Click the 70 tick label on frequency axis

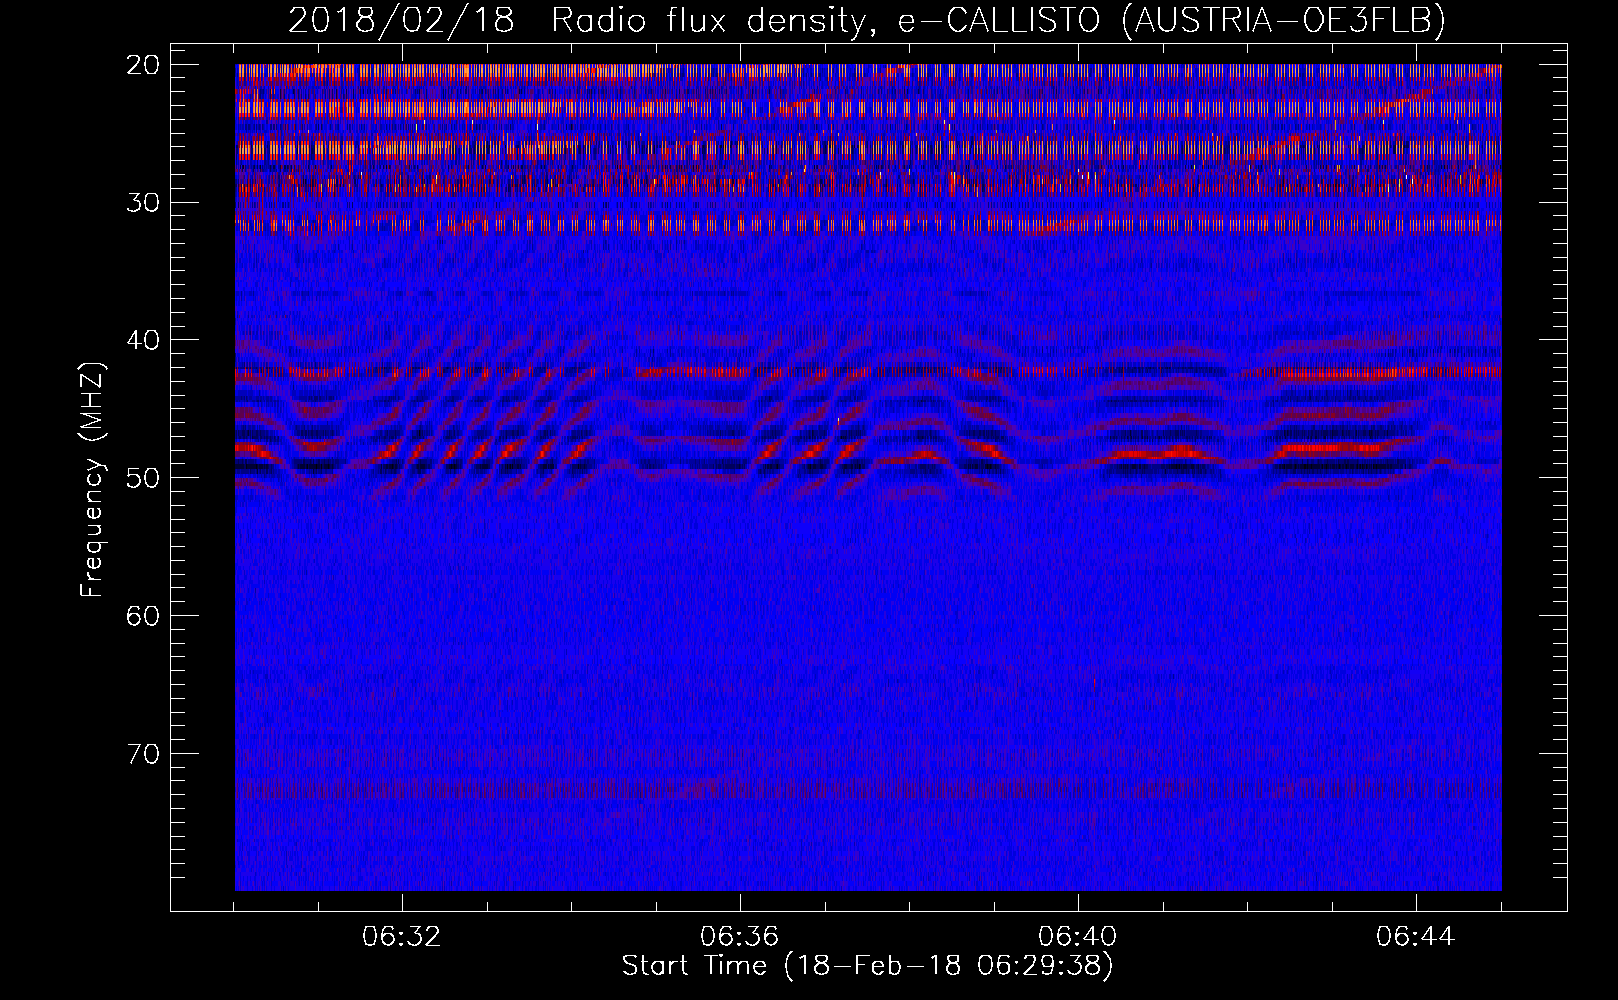(144, 754)
